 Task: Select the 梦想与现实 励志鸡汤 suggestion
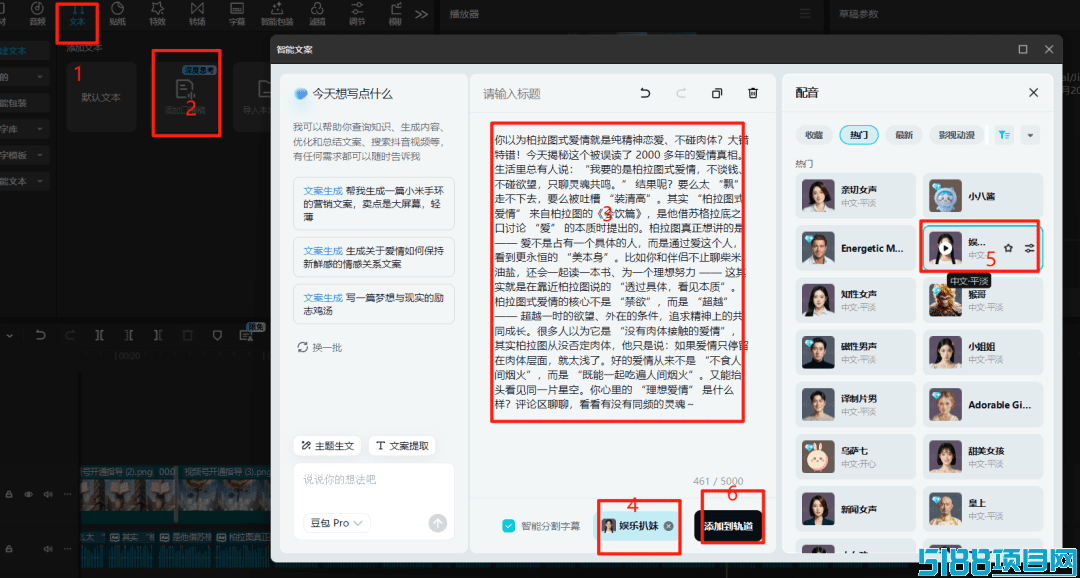pyautogui.click(x=374, y=304)
